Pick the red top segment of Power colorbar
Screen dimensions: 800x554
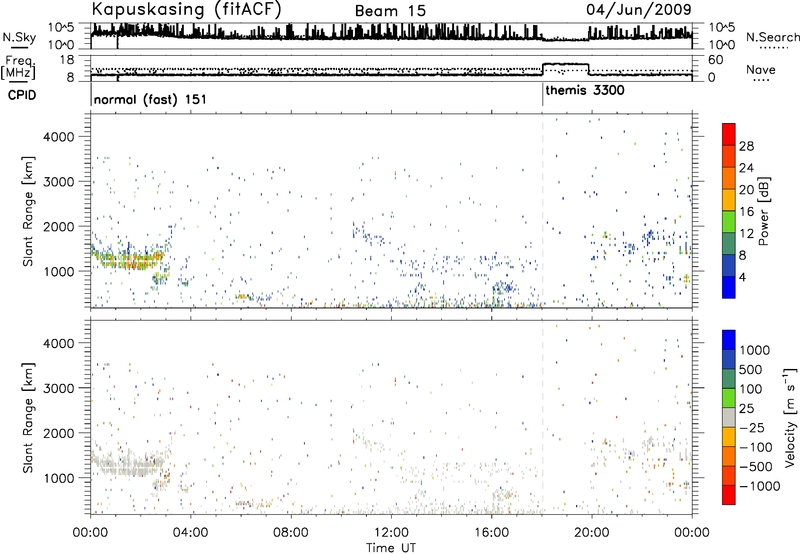(x=729, y=135)
